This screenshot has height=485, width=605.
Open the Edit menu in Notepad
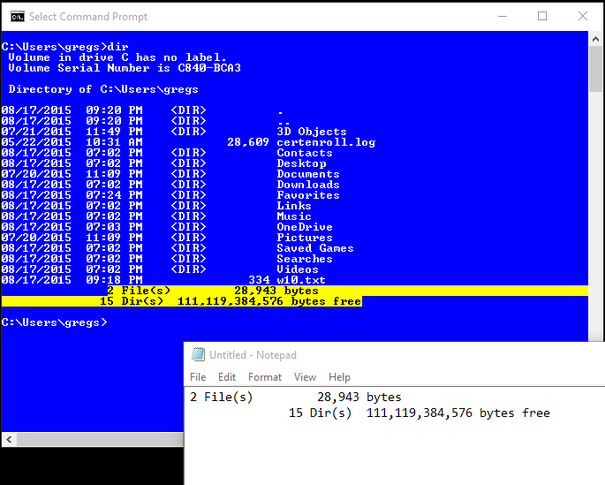(227, 377)
